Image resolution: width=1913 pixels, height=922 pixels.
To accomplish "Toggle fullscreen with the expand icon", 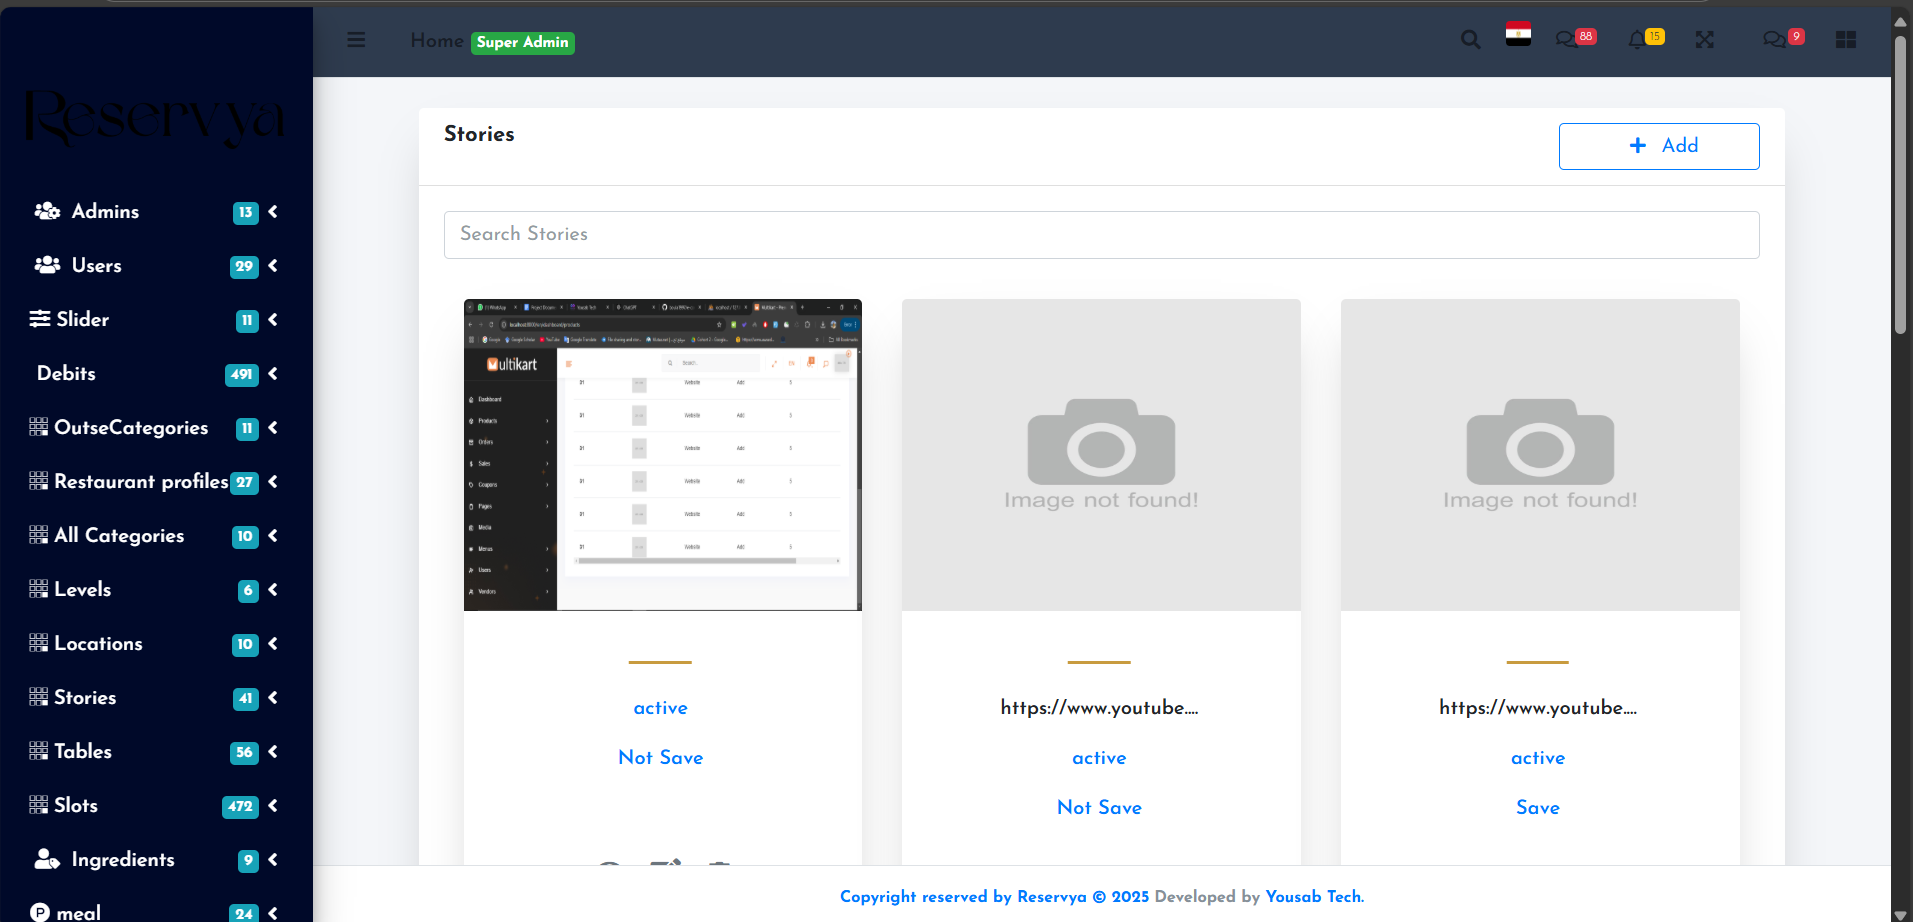I will (1705, 40).
